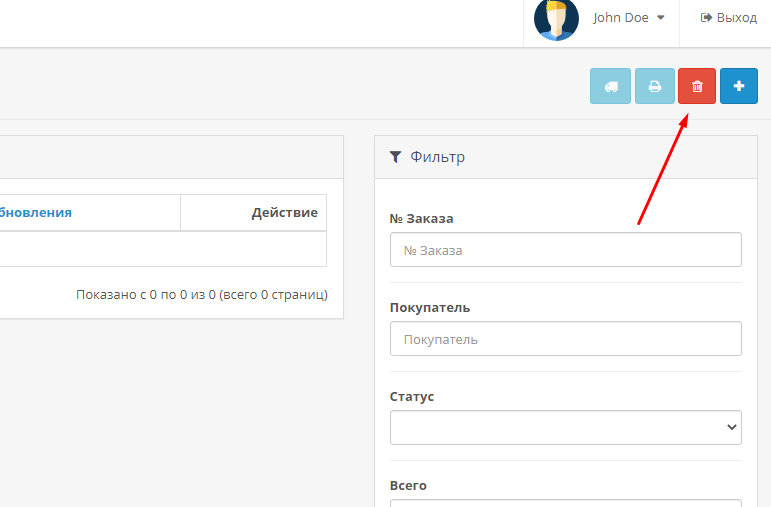Click the blue plus add order button
The image size is (771, 507).
click(x=739, y=86)
